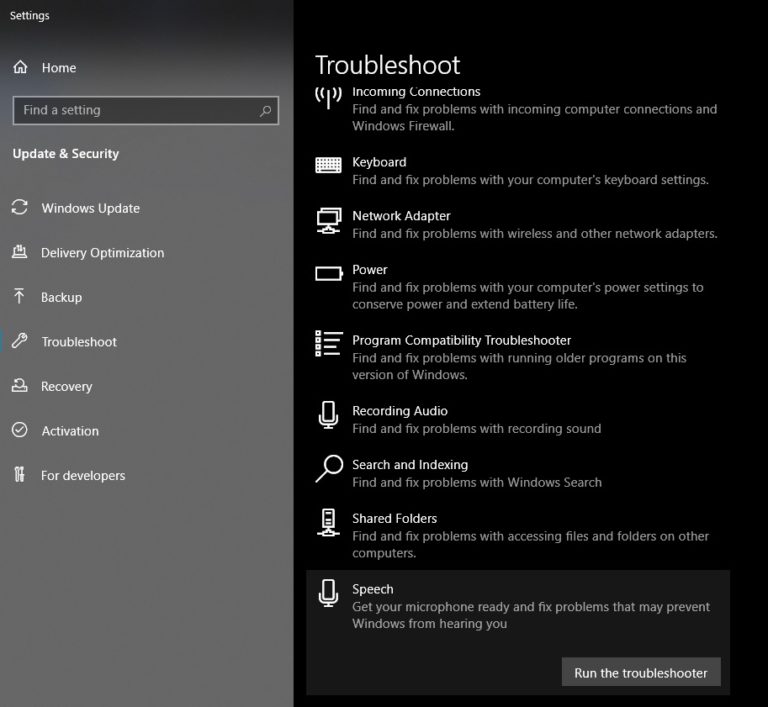Click the Power battery icon
Viewport: 768px width, 707px height.
(329, 273)
